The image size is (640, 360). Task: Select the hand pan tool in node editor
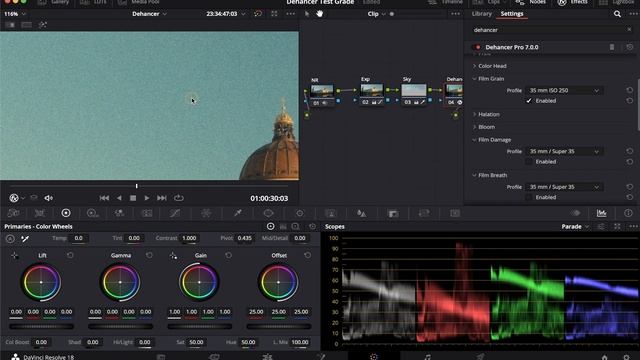(320, 14)
